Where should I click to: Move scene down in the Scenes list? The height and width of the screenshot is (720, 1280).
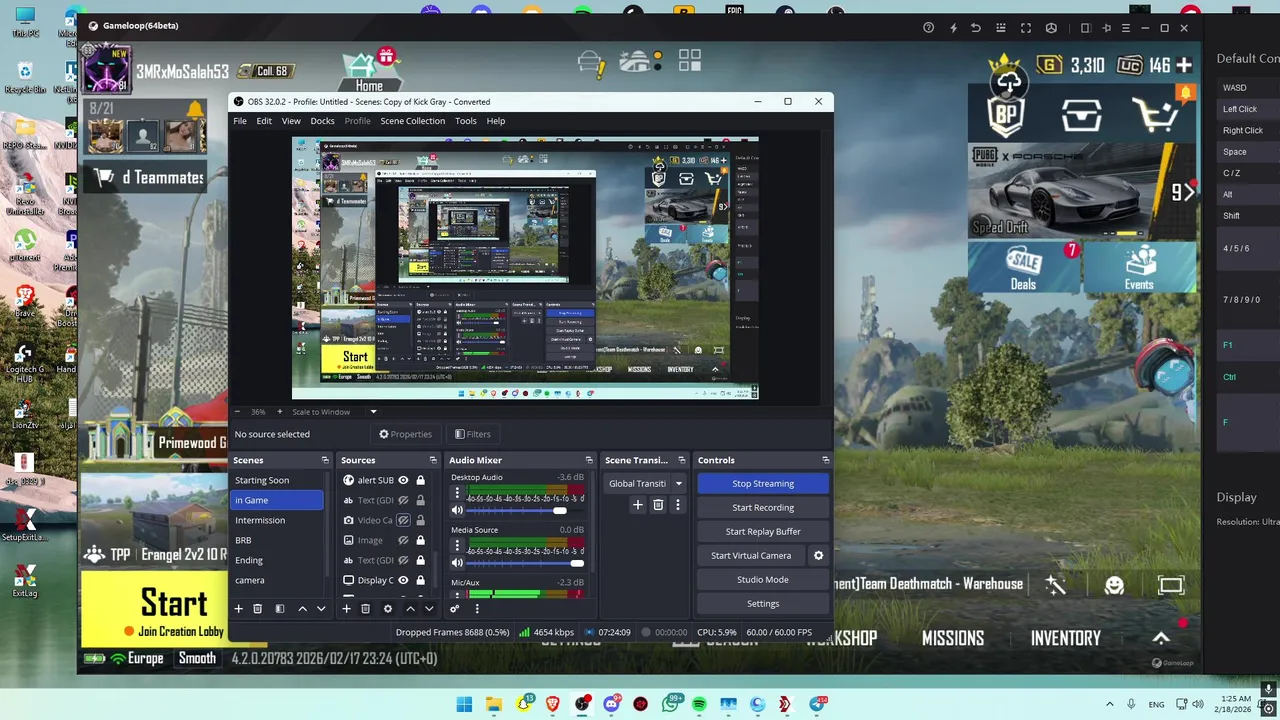[321, 608]
